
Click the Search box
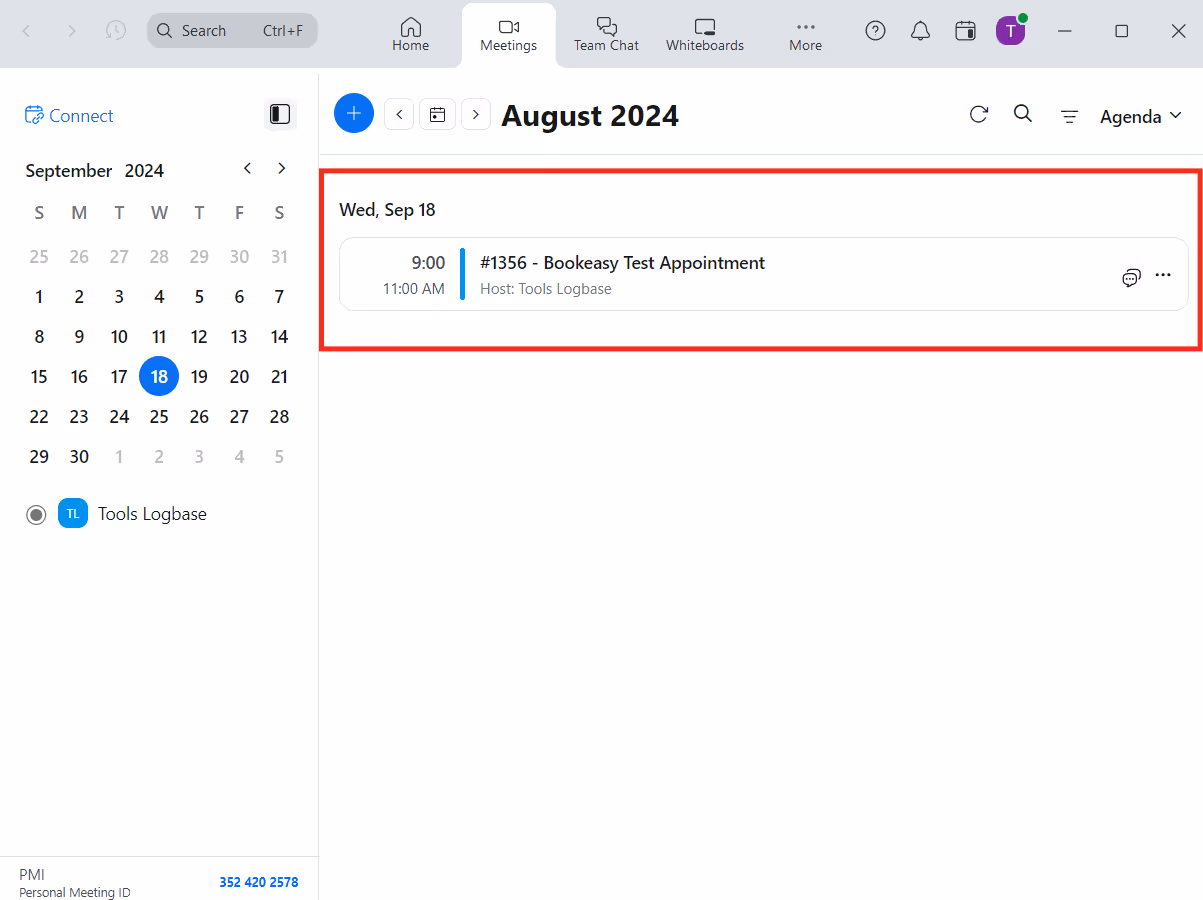232,31
